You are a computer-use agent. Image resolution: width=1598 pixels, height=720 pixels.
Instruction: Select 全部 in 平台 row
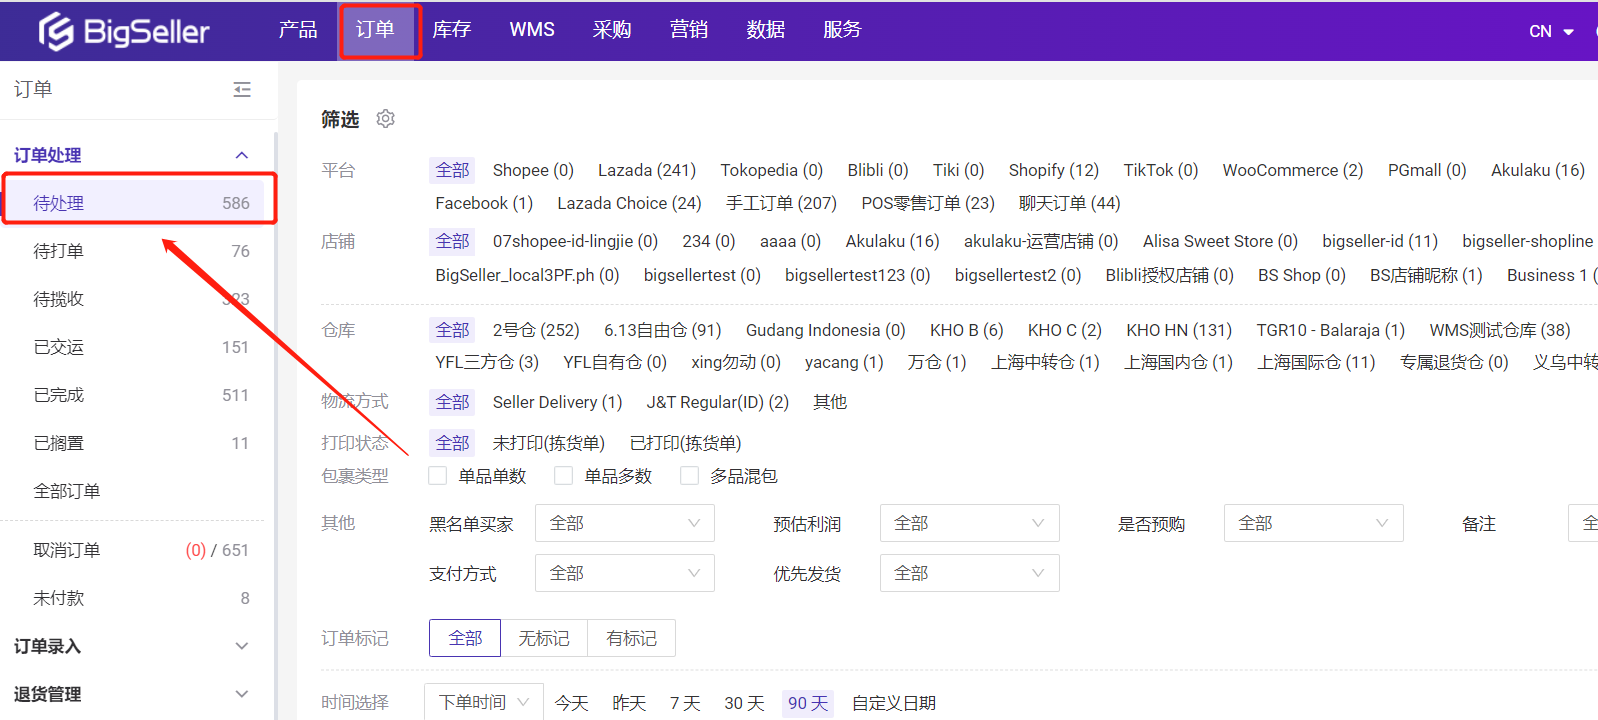point(452,170)
